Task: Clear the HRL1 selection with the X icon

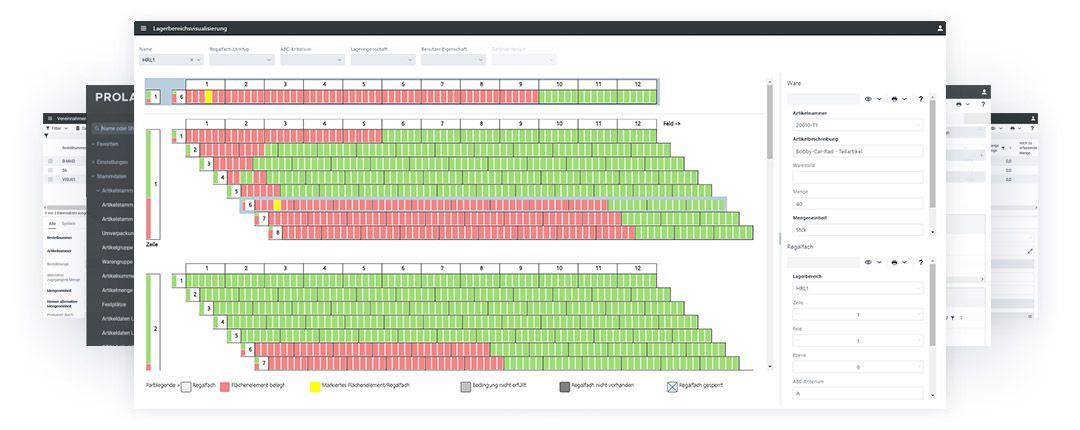Action: tap(192, 61)
